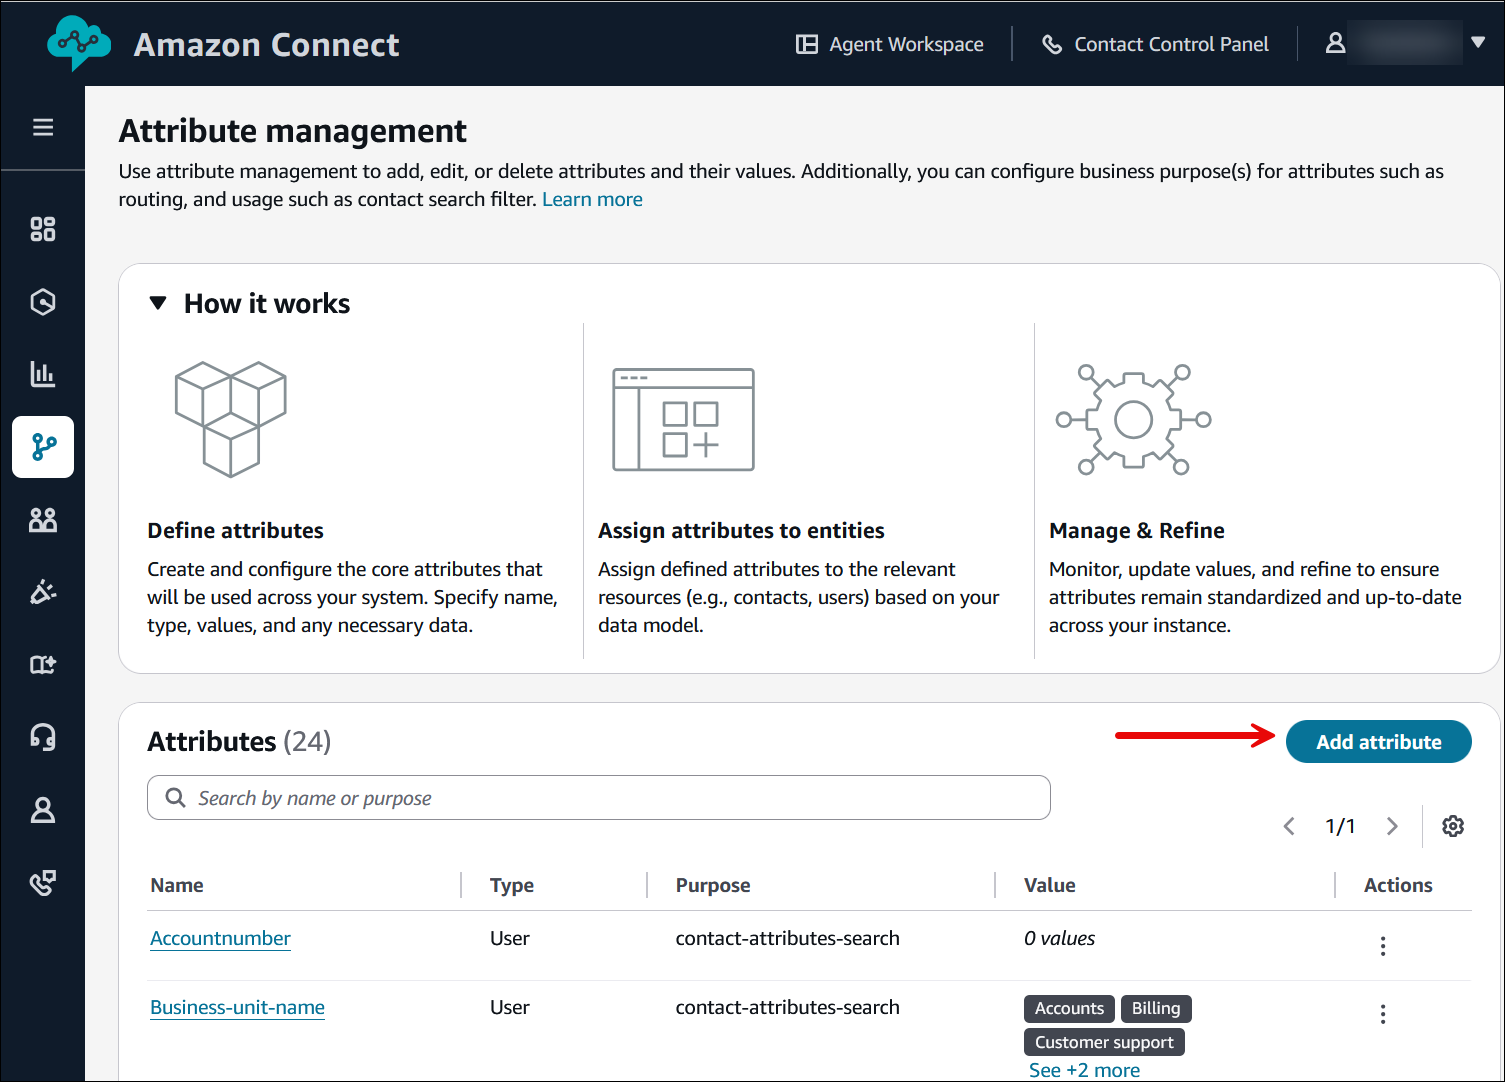Click the table settings gear icon
Screen dimensions: 1505x1082
coord(1452,826)
